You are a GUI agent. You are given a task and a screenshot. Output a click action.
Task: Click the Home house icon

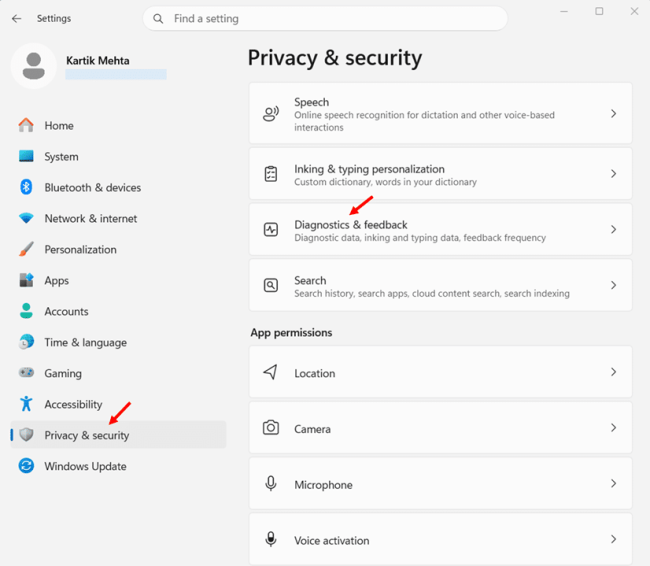coord(26,125)
